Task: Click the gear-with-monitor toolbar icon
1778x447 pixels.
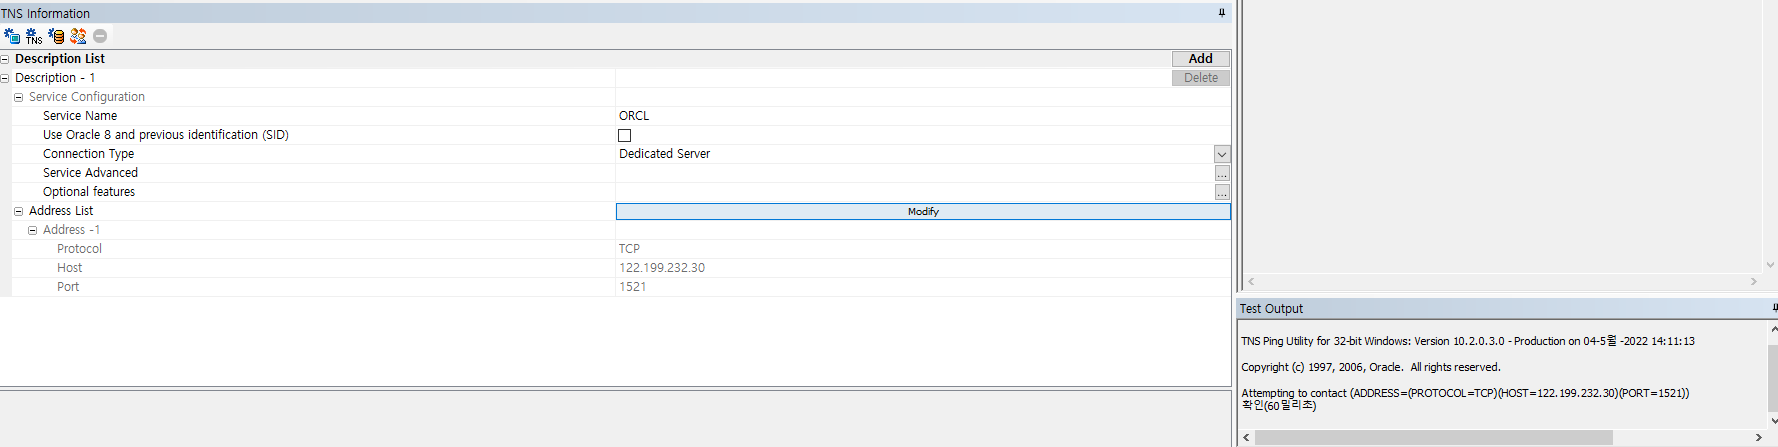Action: [12, 36]
